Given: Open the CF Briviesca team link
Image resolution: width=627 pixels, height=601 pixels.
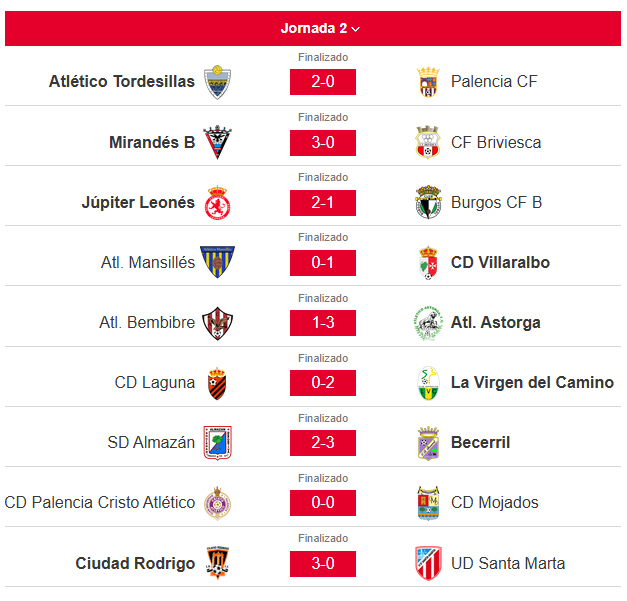Looking at the screenshot, I should coord(496,142).
